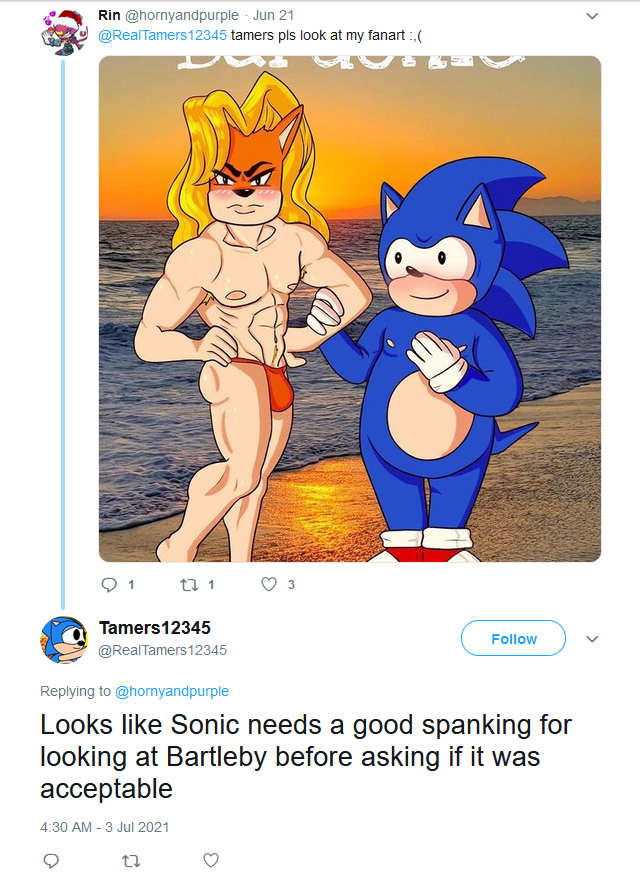The width and height of the screenshot is (640, 875).
Task: Follow Tamers12345
Action: pos(513,639)
